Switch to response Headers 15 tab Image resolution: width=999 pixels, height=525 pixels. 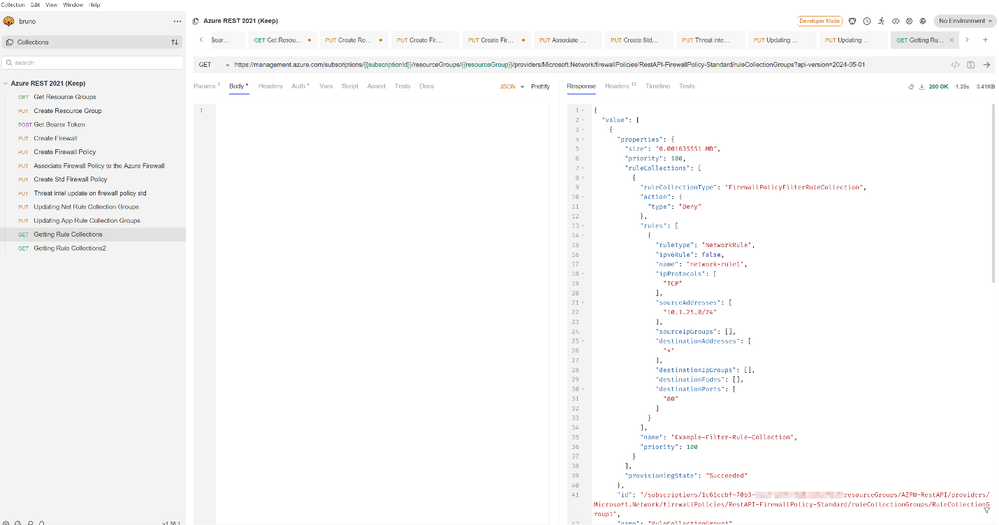tap(621, 86)
